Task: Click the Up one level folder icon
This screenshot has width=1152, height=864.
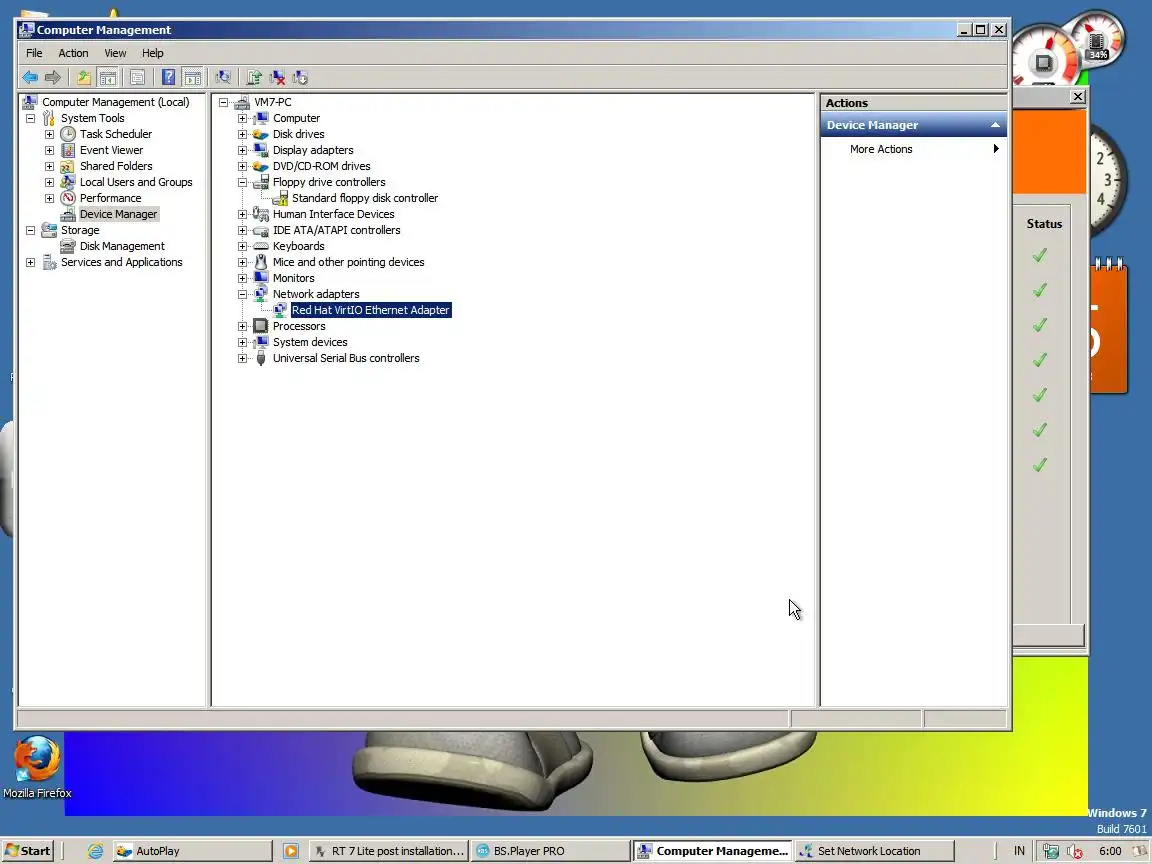Action: (x=84, y=77)
